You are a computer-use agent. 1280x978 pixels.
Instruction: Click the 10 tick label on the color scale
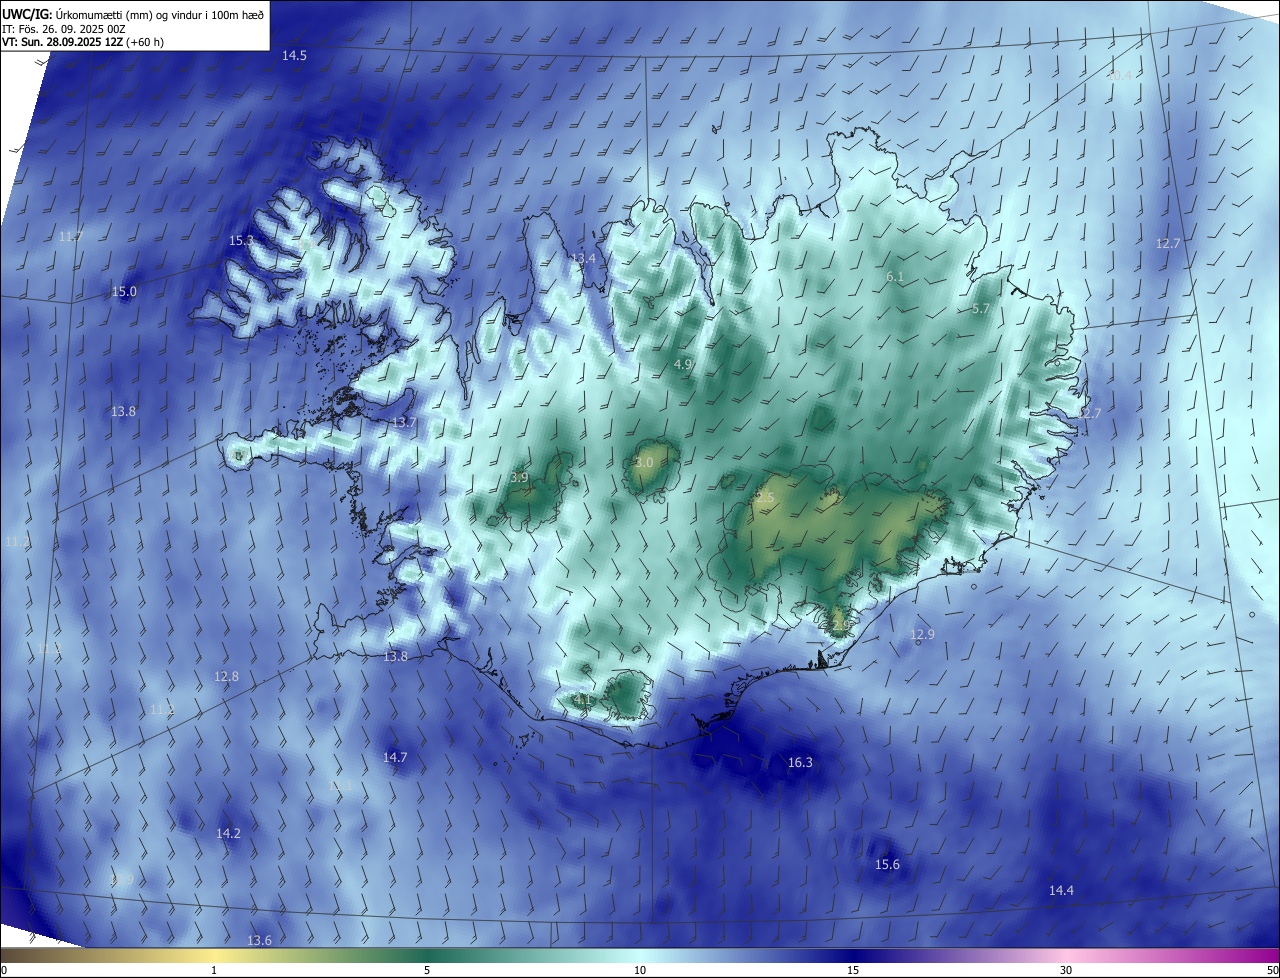click(x=640, y=970)
